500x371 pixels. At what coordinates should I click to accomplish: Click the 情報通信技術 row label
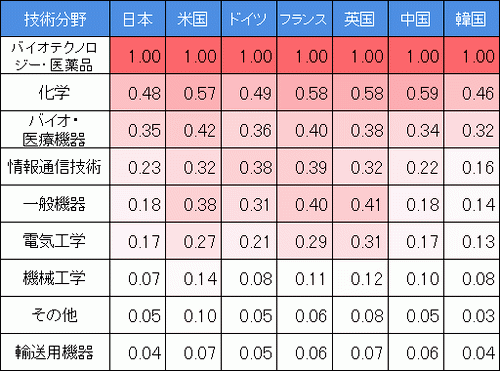[55, 167]
